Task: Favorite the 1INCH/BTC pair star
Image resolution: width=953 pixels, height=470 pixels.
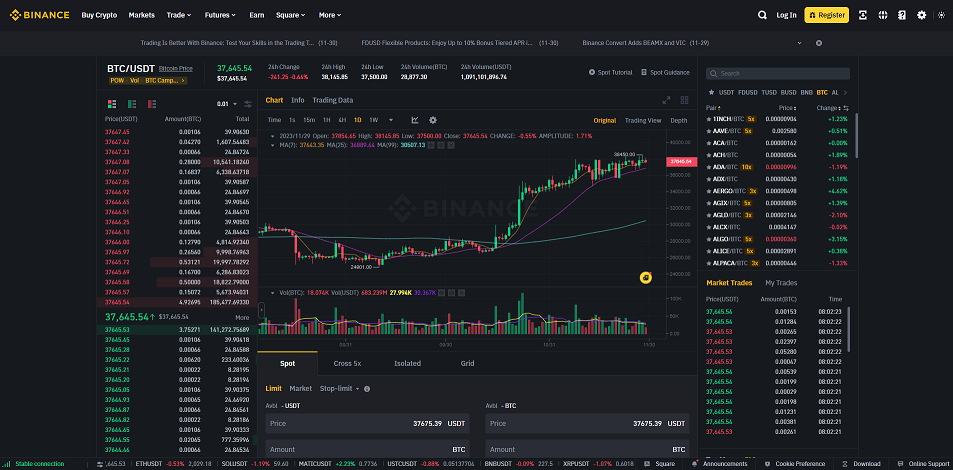Action: click(708, 119)
